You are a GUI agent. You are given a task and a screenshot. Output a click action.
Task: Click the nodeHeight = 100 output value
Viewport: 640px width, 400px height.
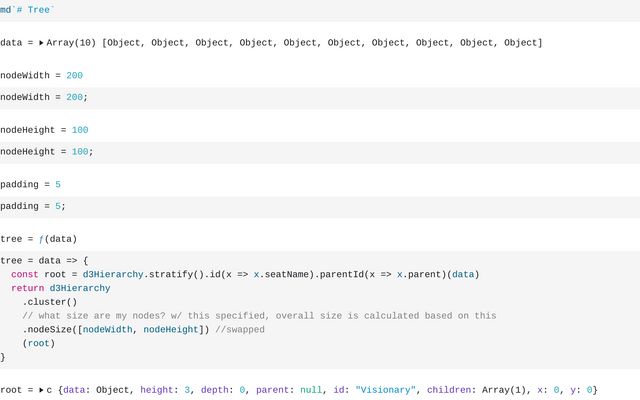80,130
